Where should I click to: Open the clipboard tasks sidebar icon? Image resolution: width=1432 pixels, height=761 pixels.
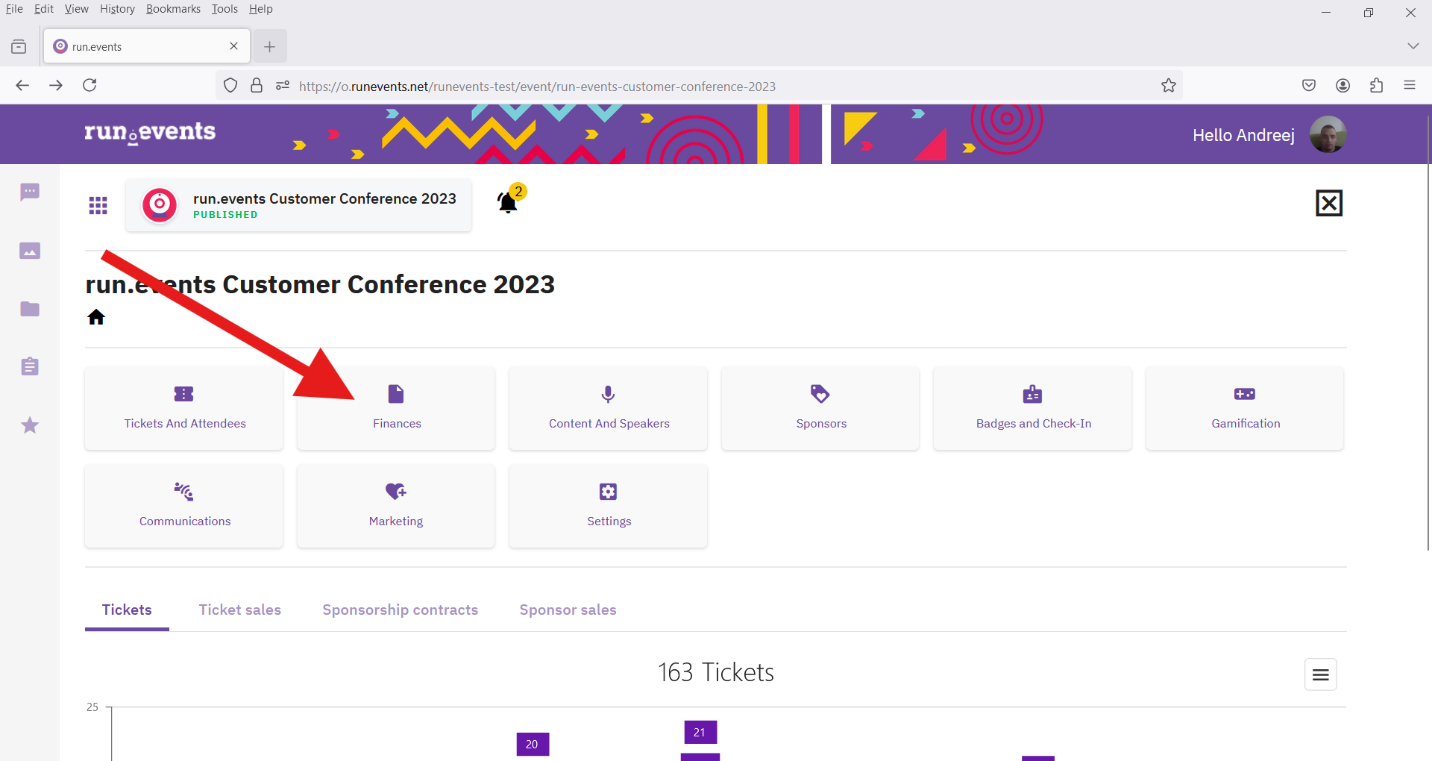tap(30, 367)
